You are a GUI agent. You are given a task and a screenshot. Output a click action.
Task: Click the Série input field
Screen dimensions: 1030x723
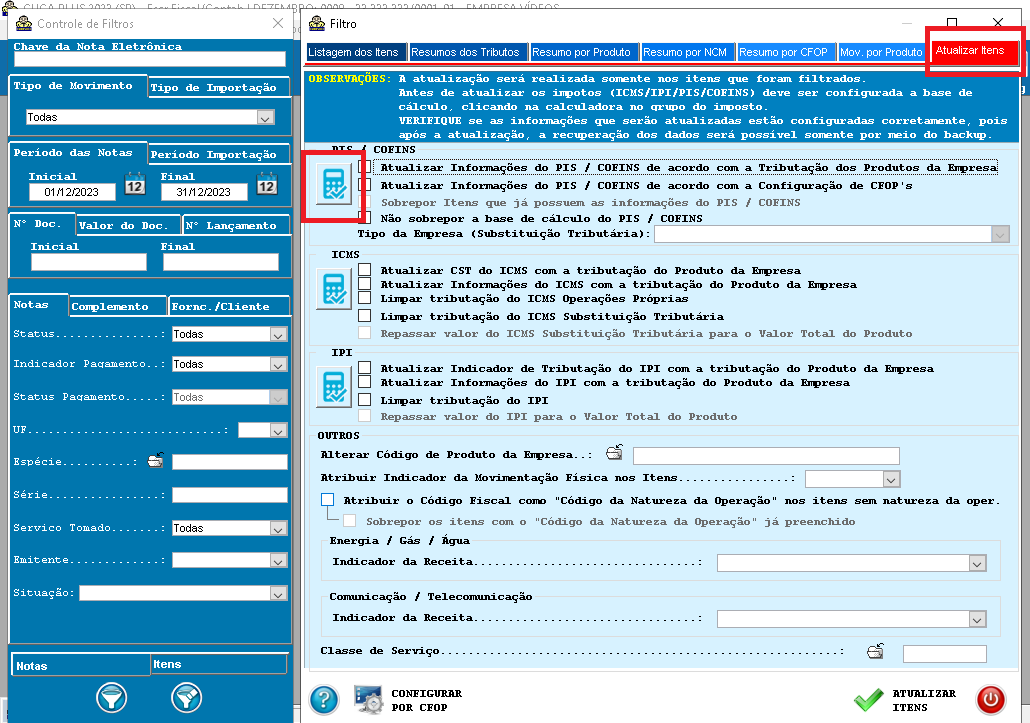tap(230, 494)
